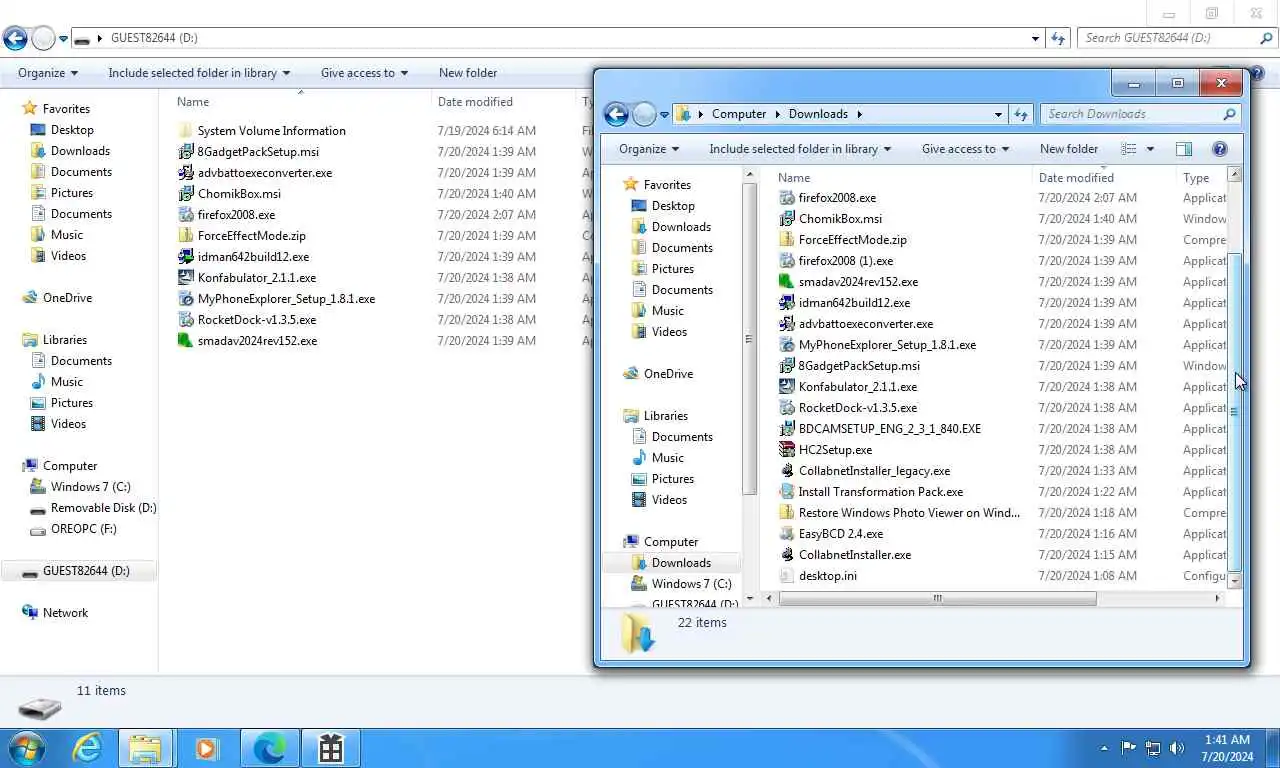
Task: Click scroll down arrow in Downloads file list
Action: point(1234,581)
